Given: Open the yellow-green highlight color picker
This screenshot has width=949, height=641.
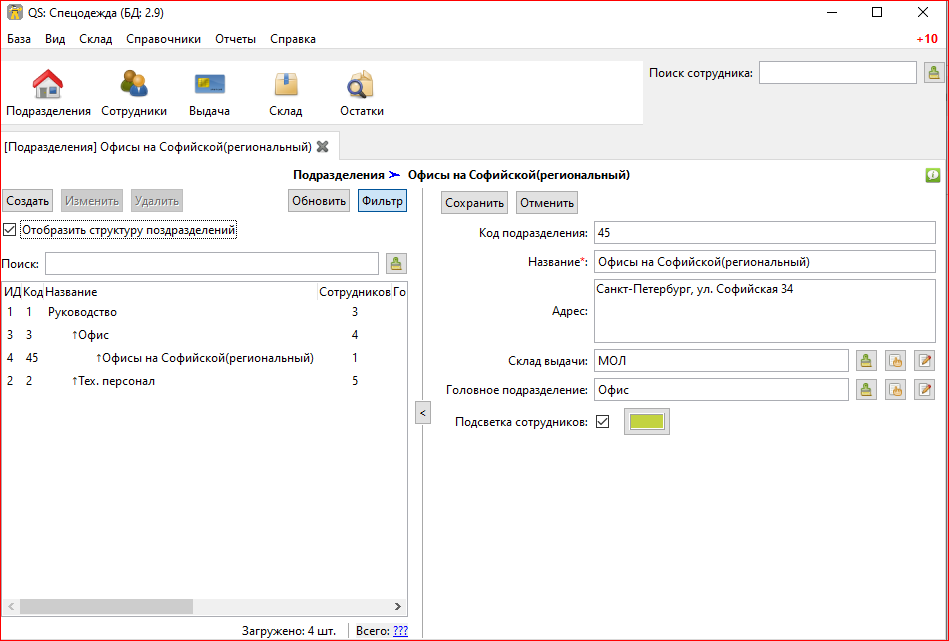Looking at the screenshot, I should (647, 422).
